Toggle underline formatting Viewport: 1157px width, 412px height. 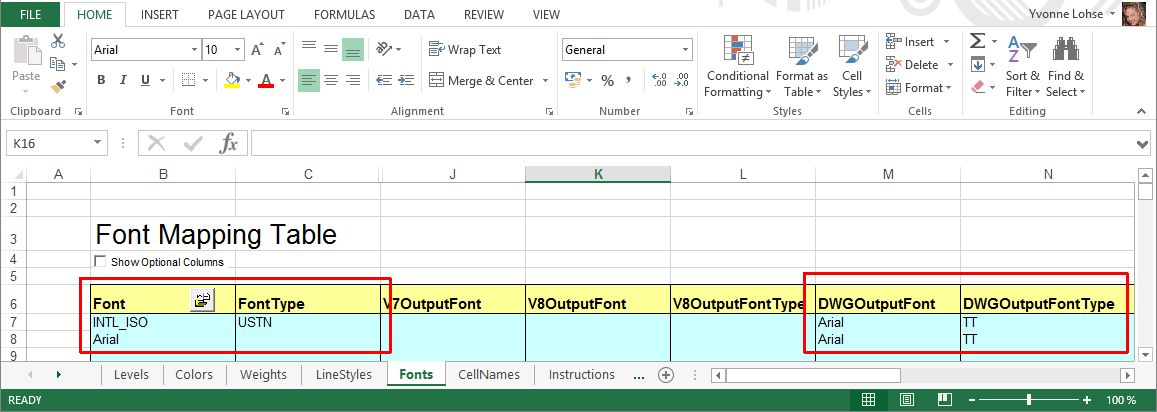pos(145,80)
